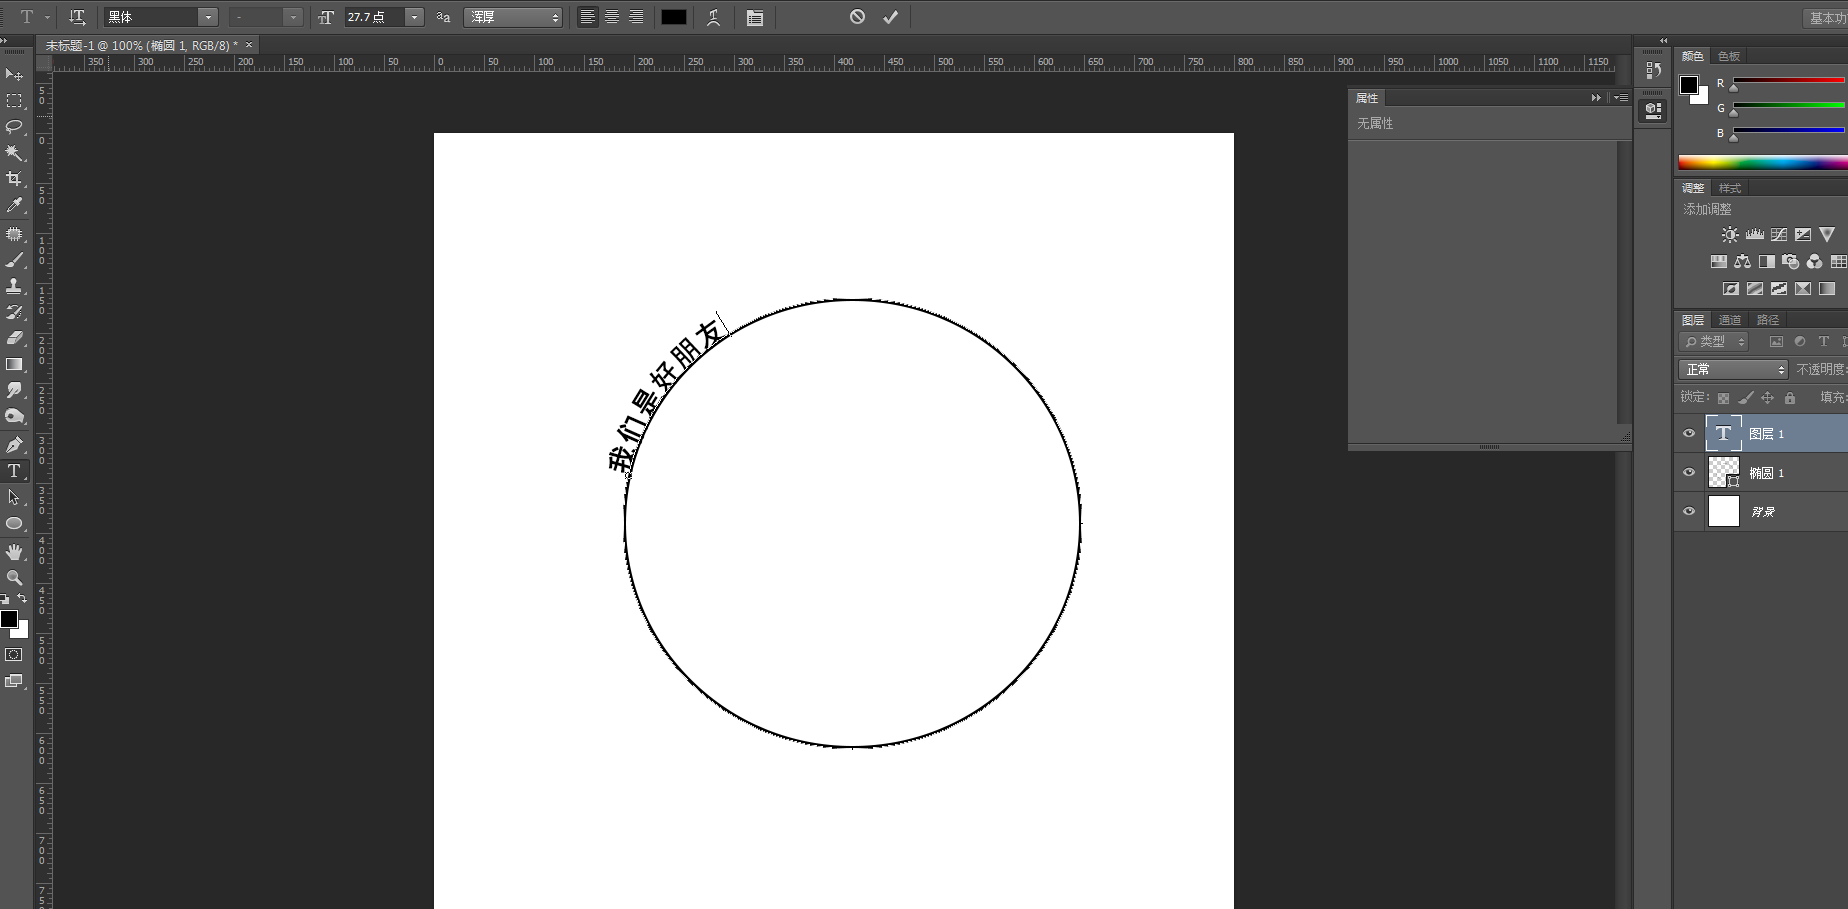Image resolution: width=1848 pixels, height=909 pixels.
Task: Select the Rectangular Marquee tool
Action: pyautogui.click(x=14, y=101)
